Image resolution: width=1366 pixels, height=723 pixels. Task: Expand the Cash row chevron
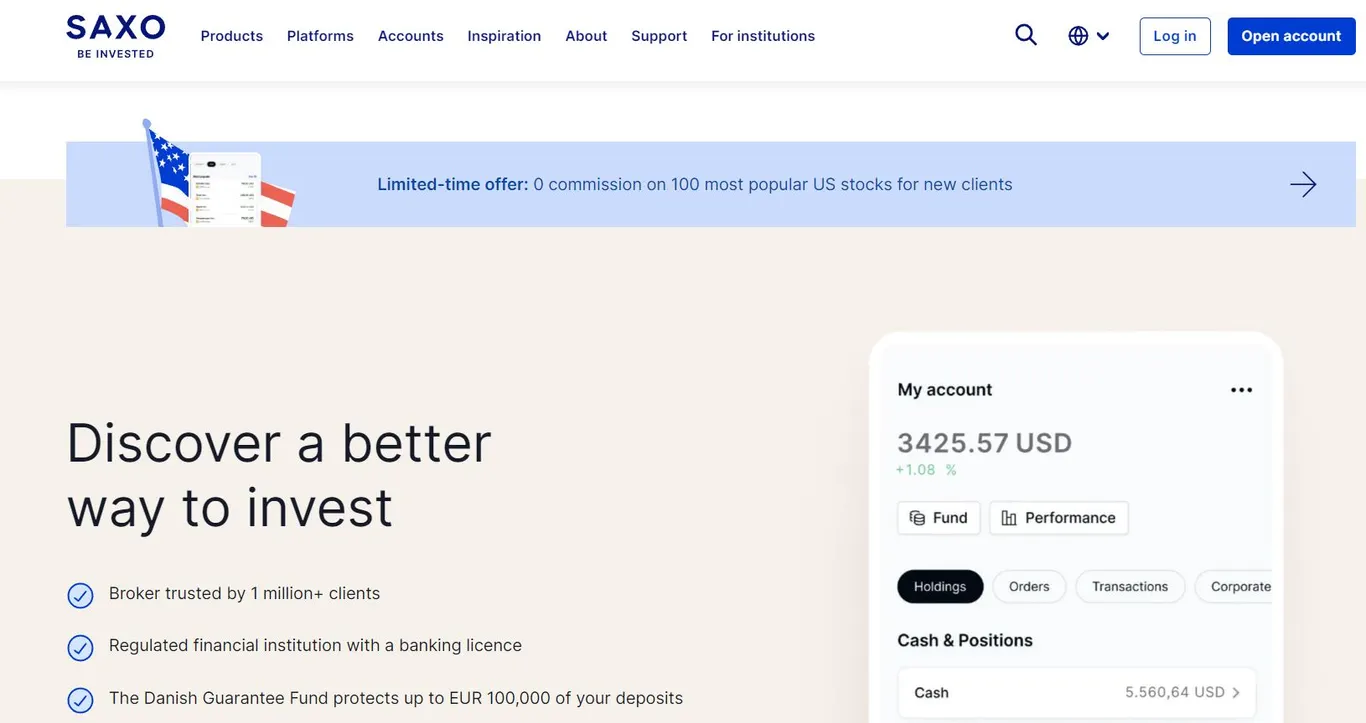tap(1236, 692)
